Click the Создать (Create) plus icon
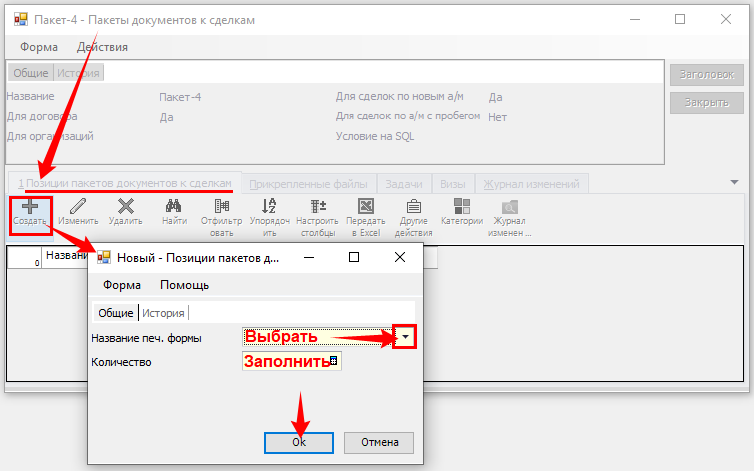The width and height of the screenshot is (754, 471). (x=30, y=206)
